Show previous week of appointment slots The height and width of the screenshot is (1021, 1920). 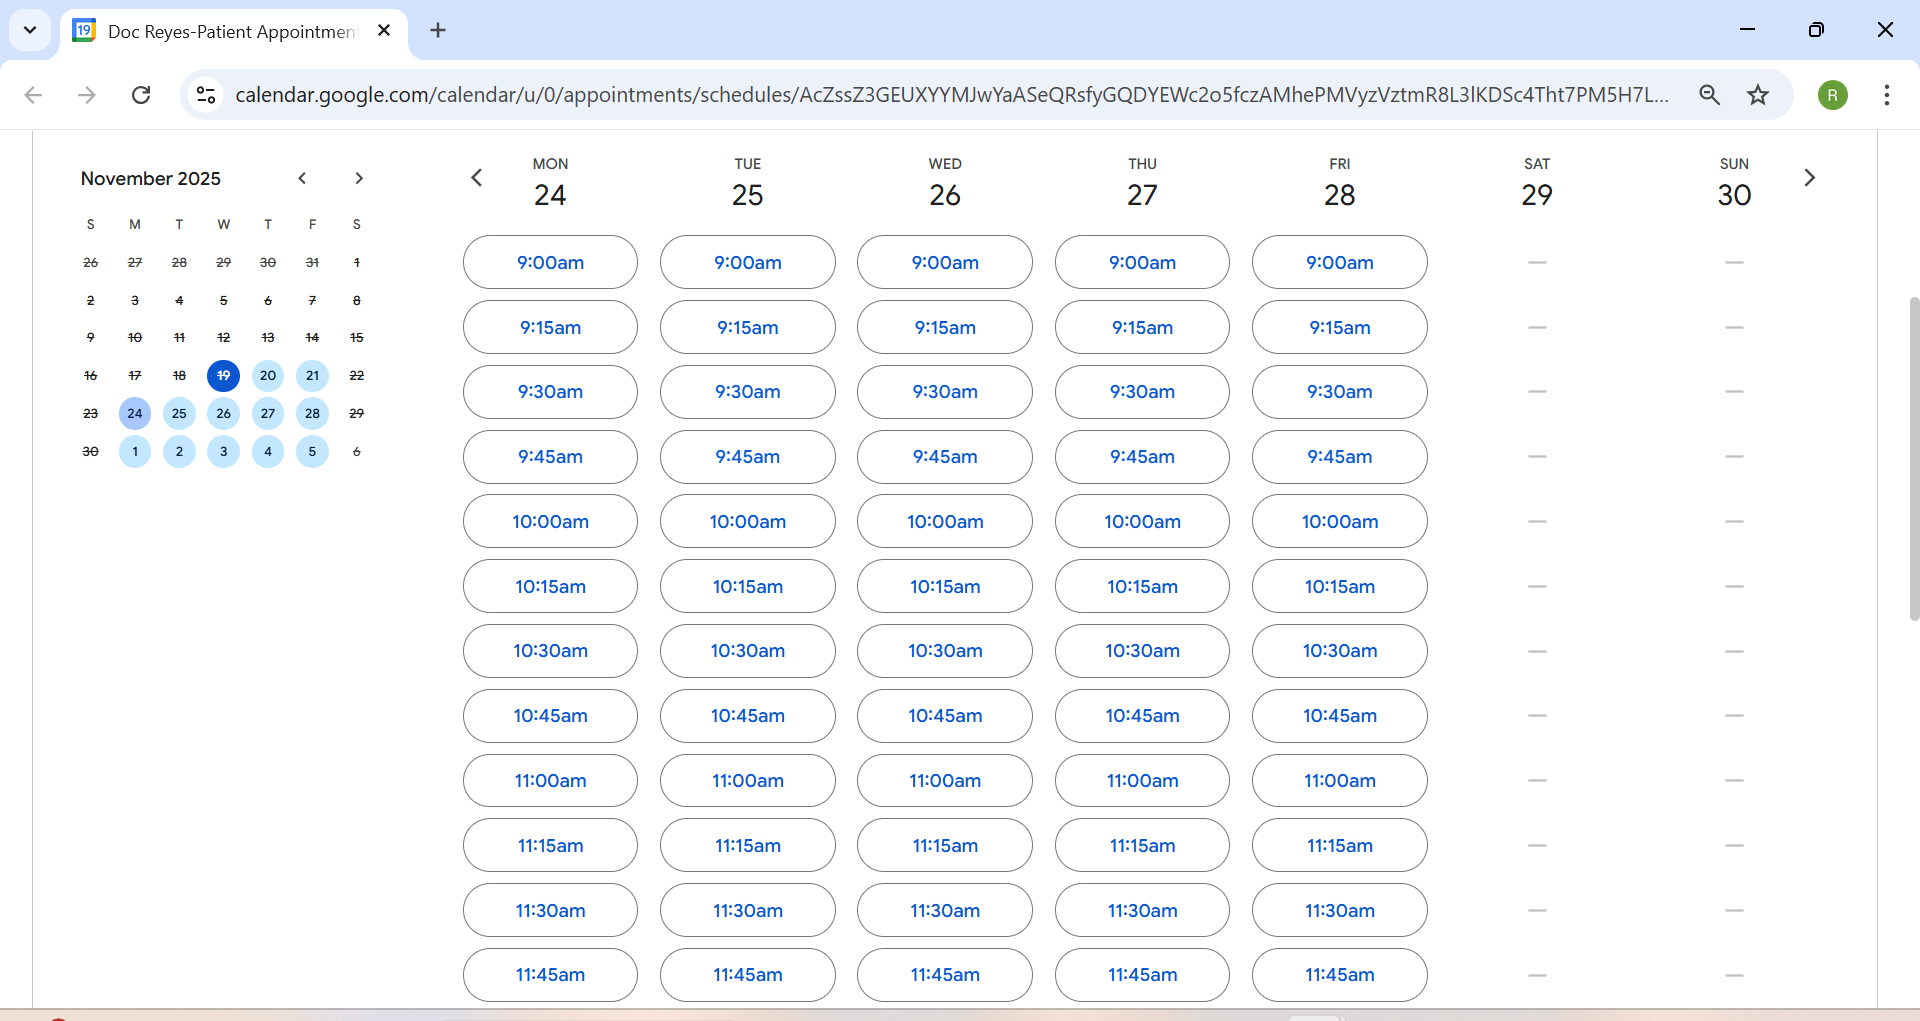point(477,178)
